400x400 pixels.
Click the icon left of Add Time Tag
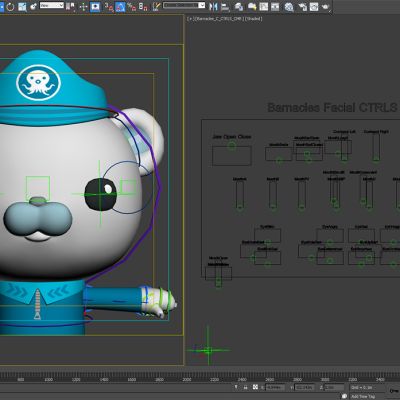345,396
